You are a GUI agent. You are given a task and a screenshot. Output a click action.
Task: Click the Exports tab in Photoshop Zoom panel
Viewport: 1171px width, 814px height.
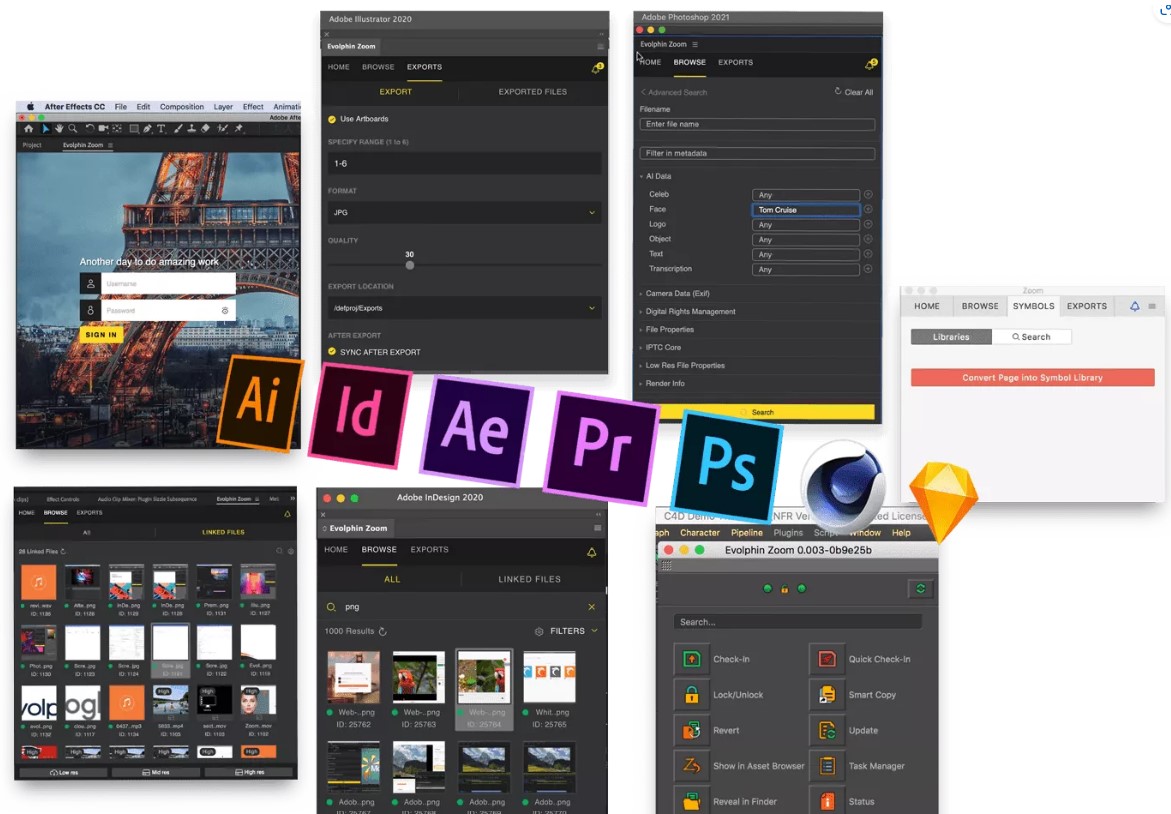pyautogui.click(x=736, y=63)
